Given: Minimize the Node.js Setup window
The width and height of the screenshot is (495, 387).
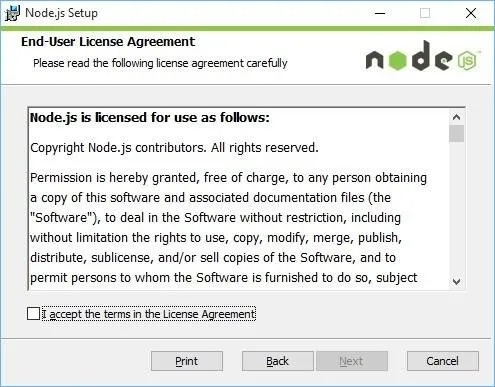Looking at the screenshot, I should tap(380, 13).
